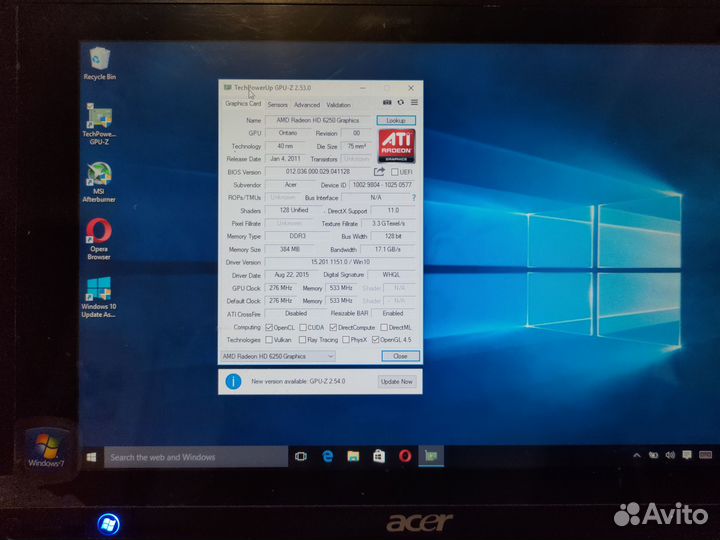720x540 pixels.
Task: Toggle the DirectCompute checkbox
Action: pos(333,327)
